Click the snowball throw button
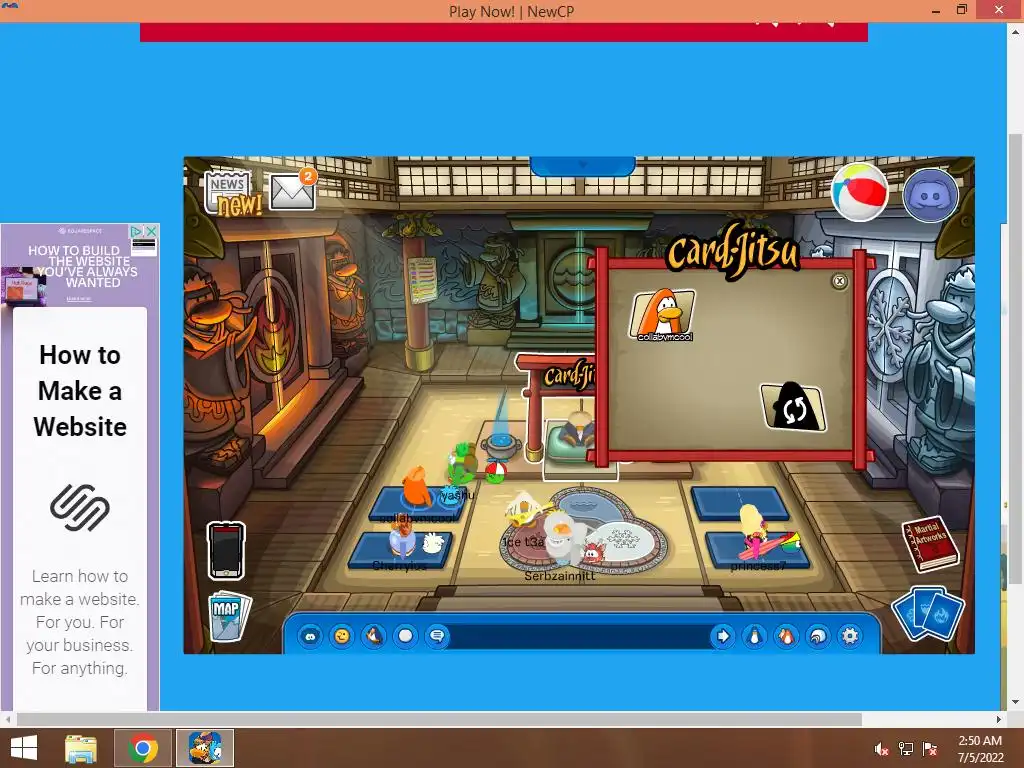Viewport: 1024px width, 768px height. (x=406, y=636)
